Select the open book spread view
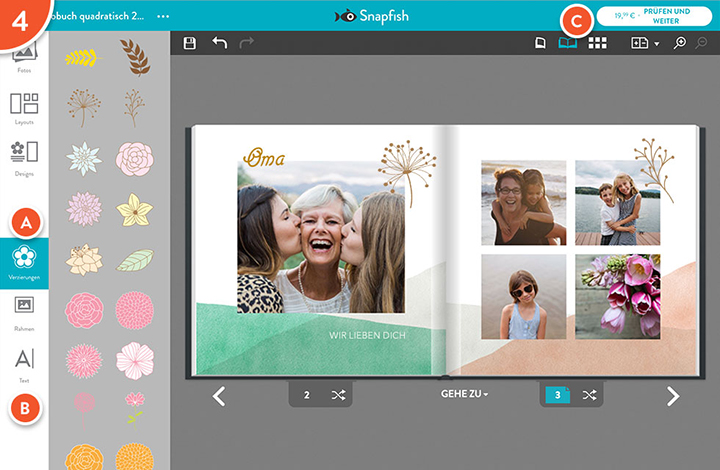Screen dimensions: 720x470 coord(568,43)
